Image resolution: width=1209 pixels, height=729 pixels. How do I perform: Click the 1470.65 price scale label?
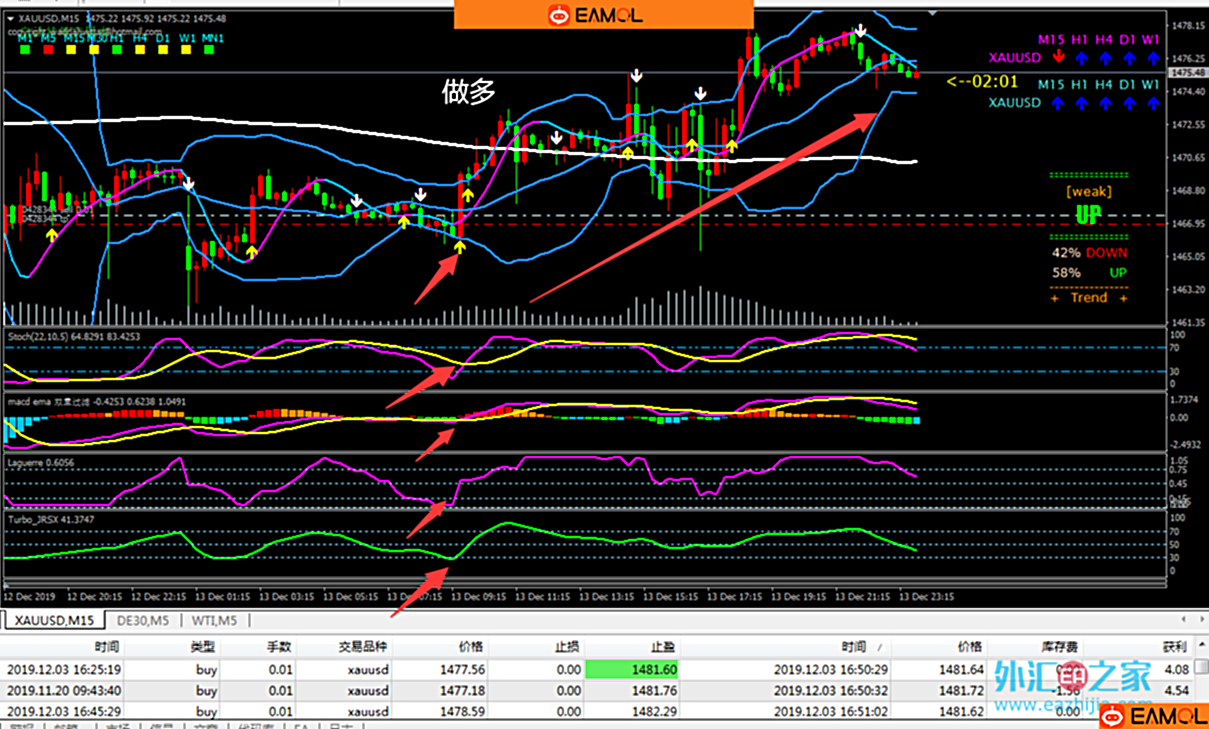1188,157
